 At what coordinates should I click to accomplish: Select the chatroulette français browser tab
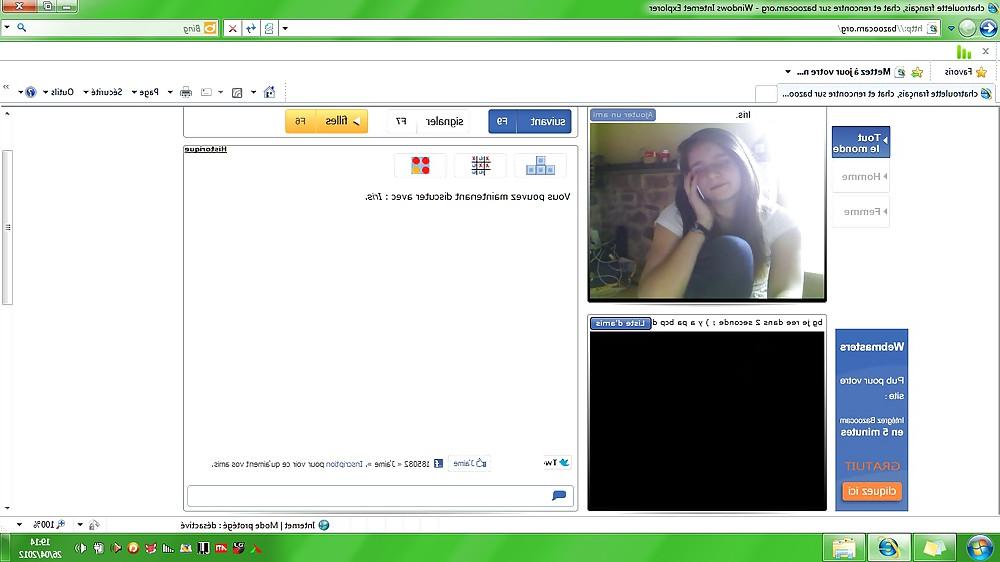click(886, 94)
